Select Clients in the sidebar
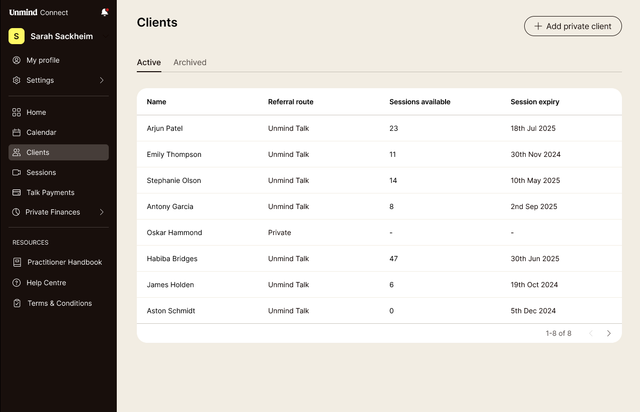This screenshot has height=412, width=640. coord(38,152)
